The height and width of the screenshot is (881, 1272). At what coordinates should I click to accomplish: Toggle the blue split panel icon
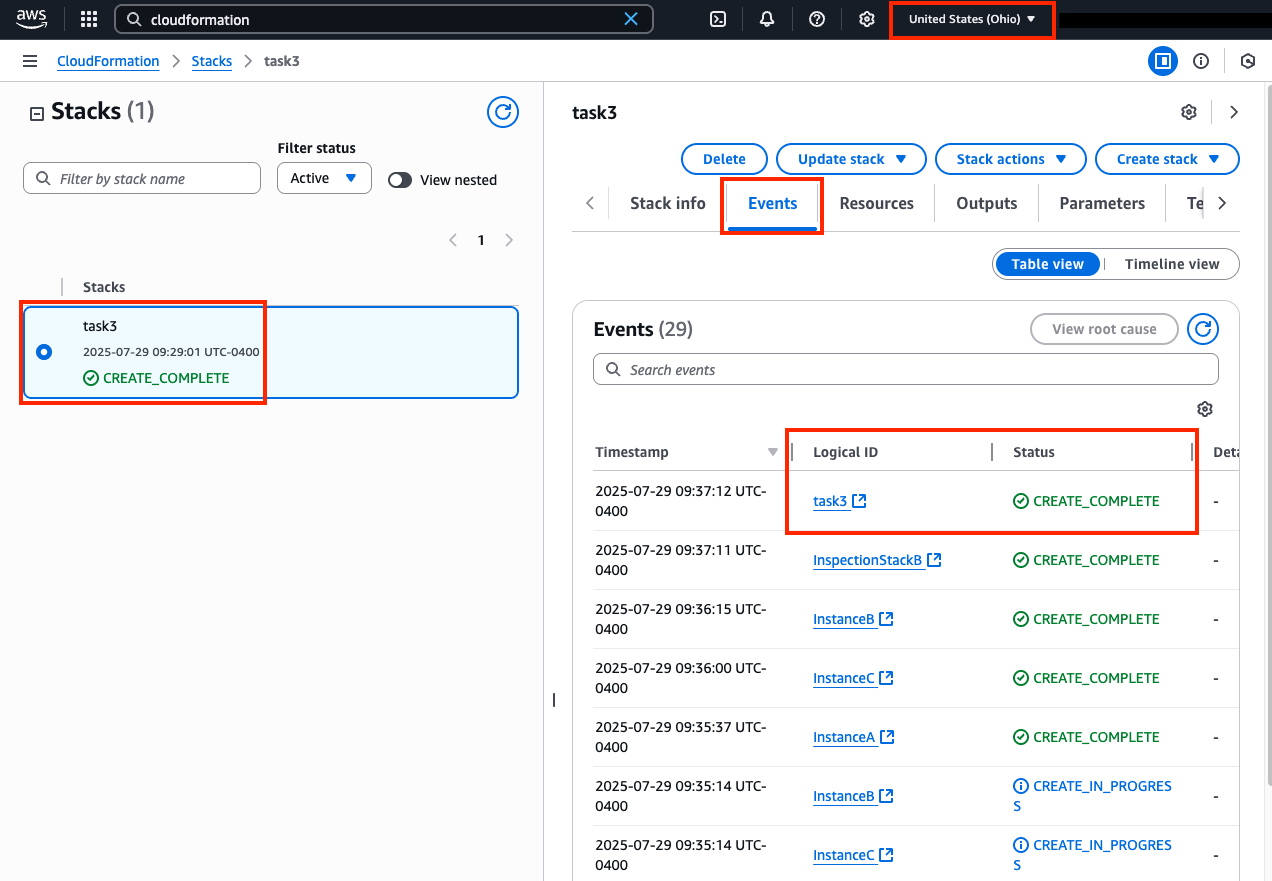[1162, 61]
